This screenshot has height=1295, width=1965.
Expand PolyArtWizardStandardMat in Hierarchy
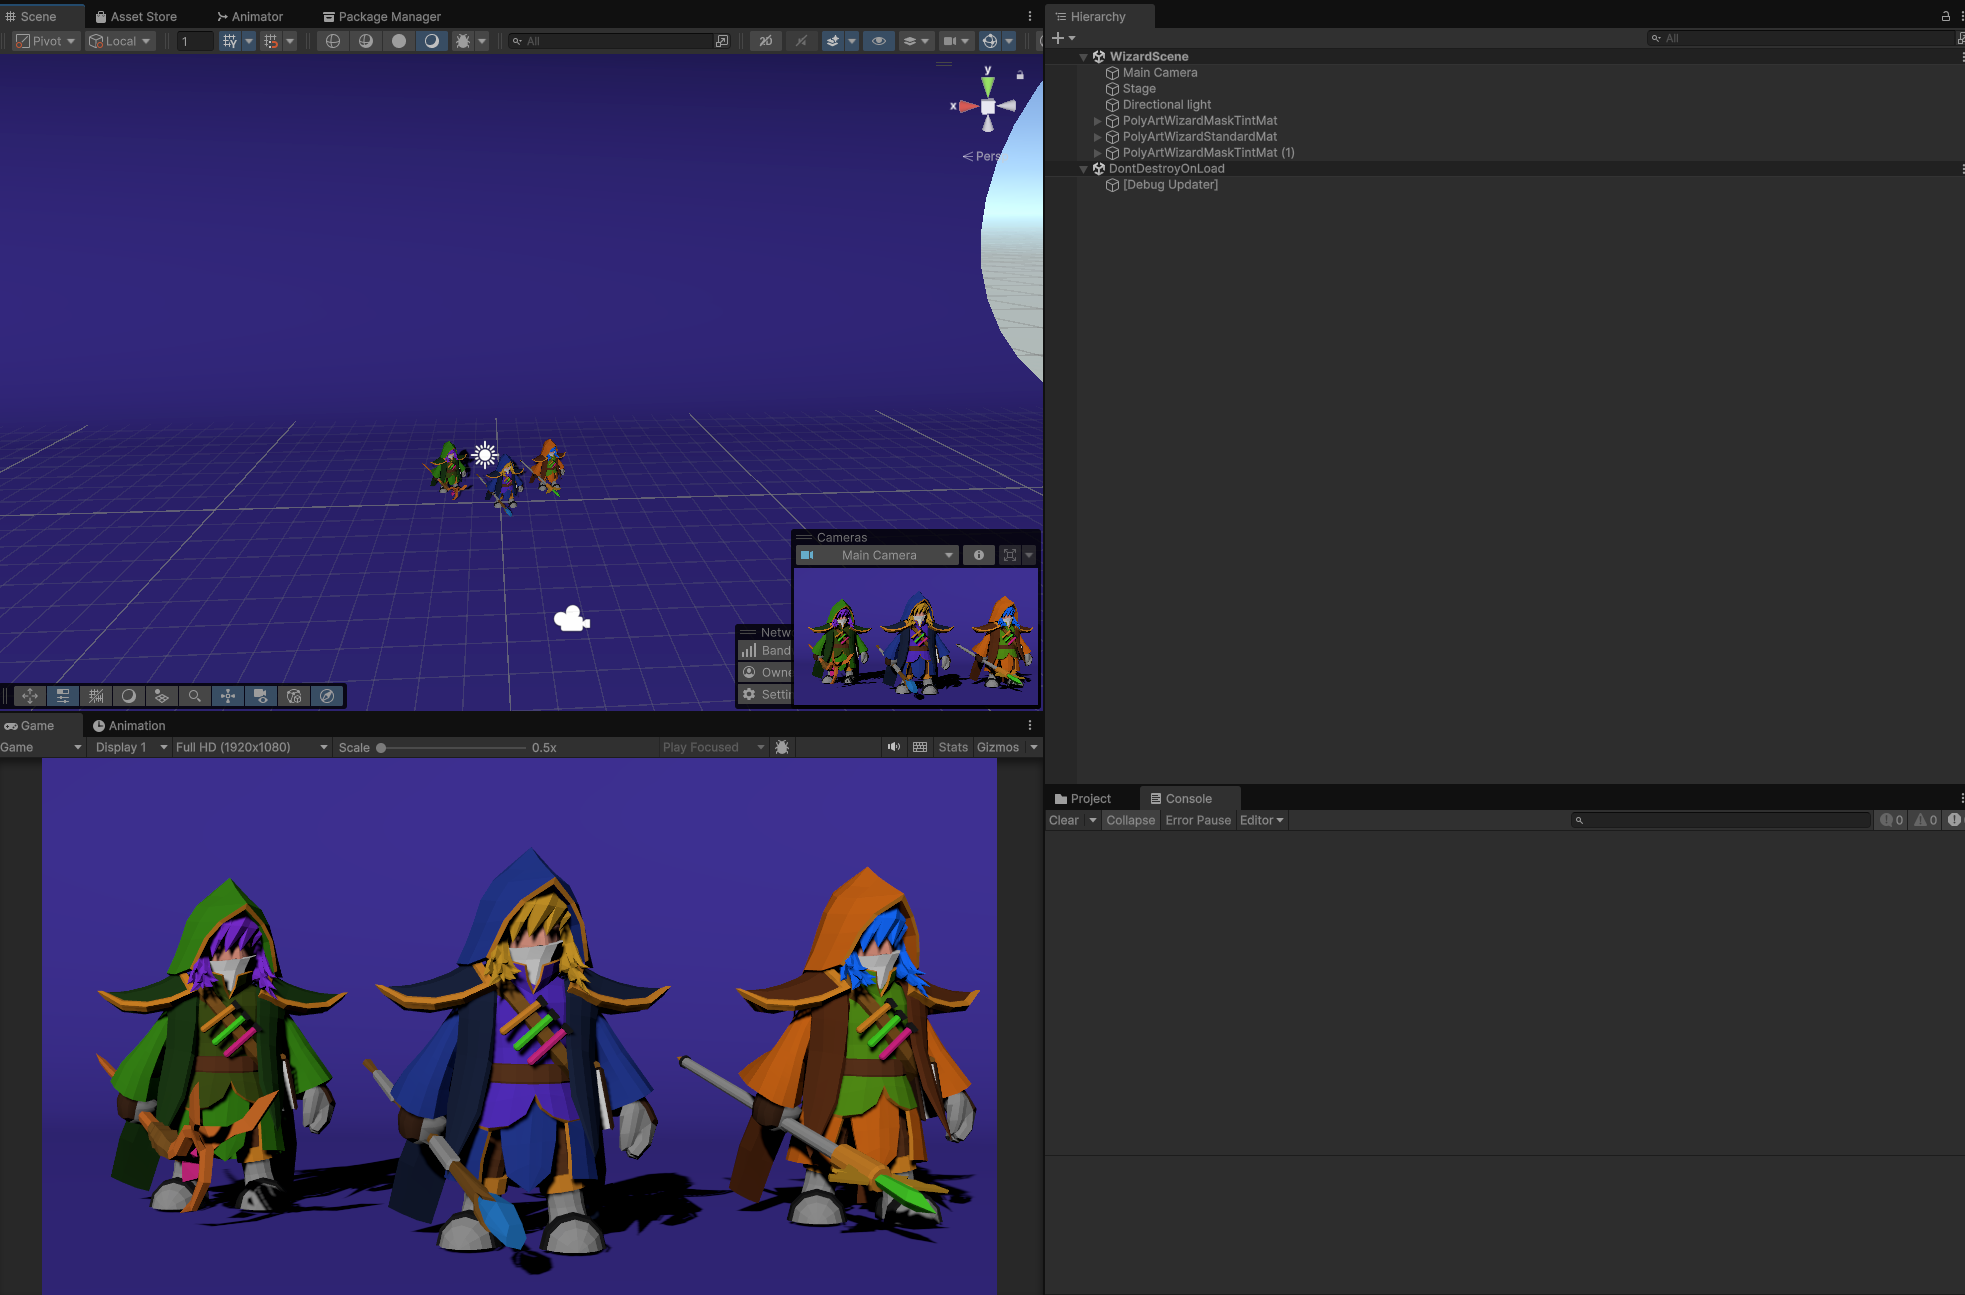point(1097,137)
